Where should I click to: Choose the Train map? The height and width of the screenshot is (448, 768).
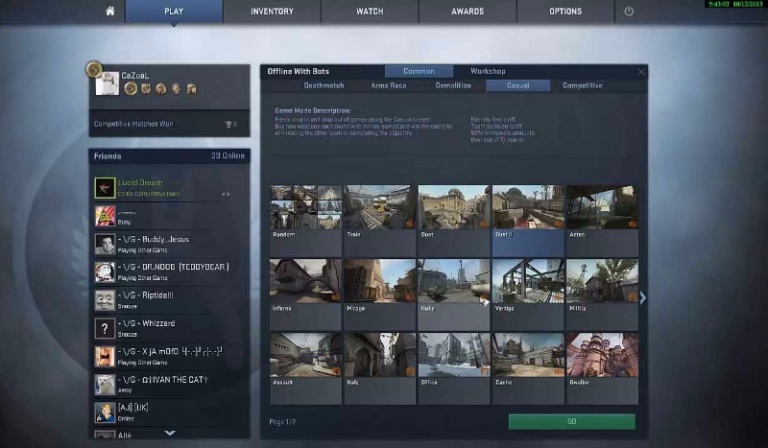click(380, 220)
